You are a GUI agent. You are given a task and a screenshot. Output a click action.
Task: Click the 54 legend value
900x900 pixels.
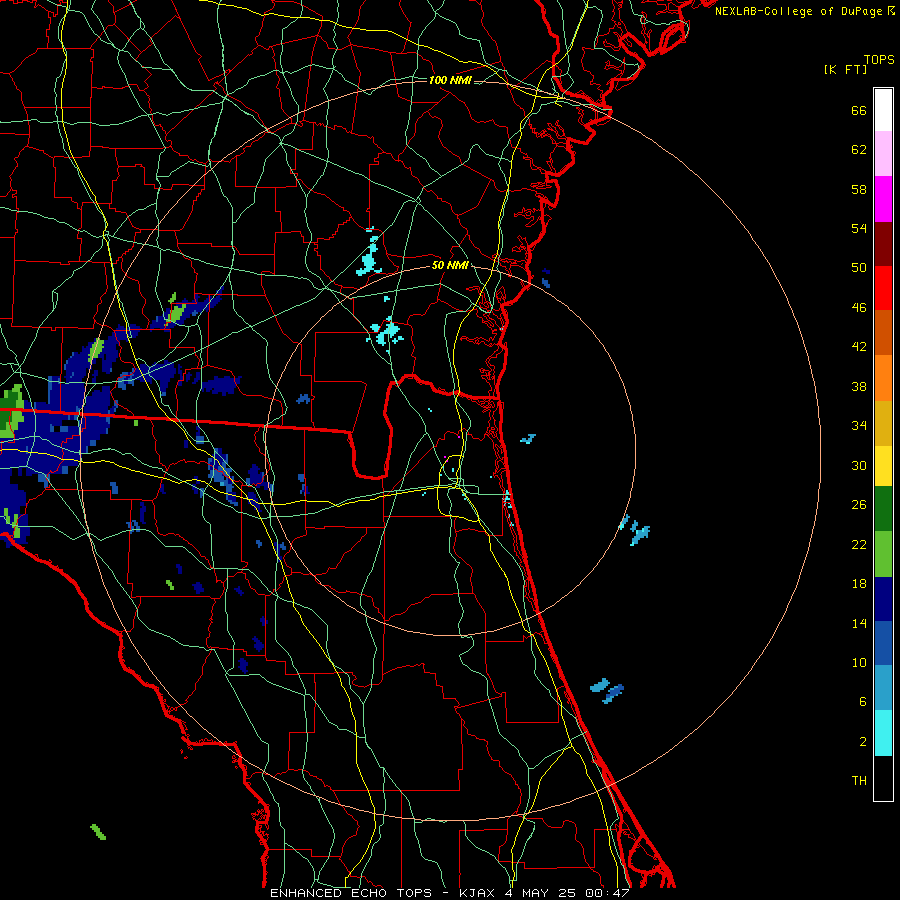[859, 228]
